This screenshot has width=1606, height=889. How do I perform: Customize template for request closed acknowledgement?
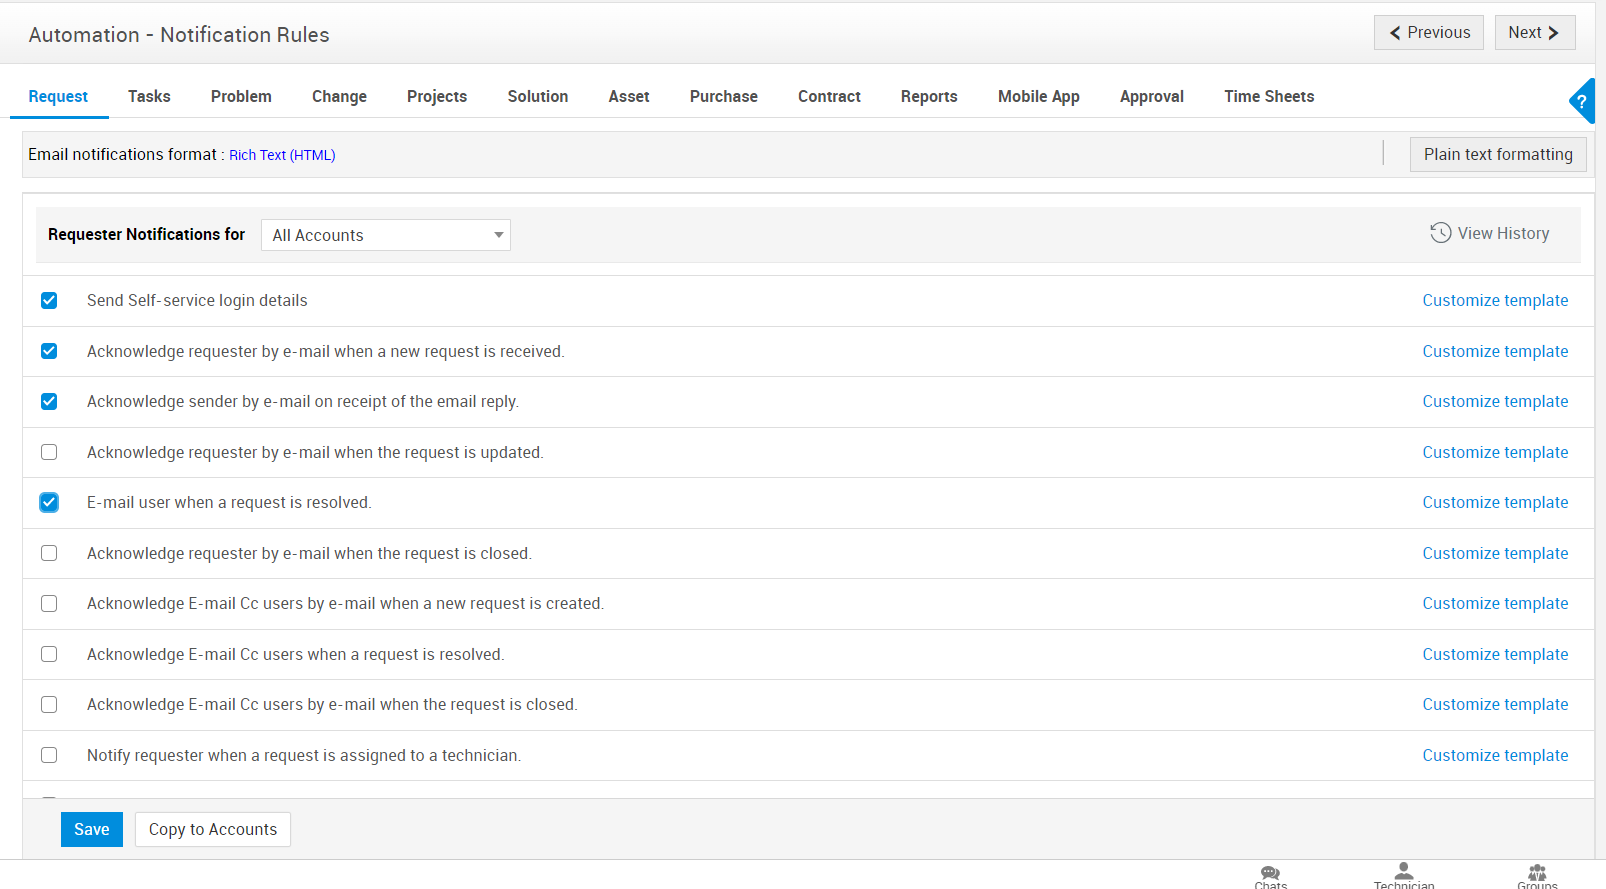pyautogui.click(x=1494, y=554)
